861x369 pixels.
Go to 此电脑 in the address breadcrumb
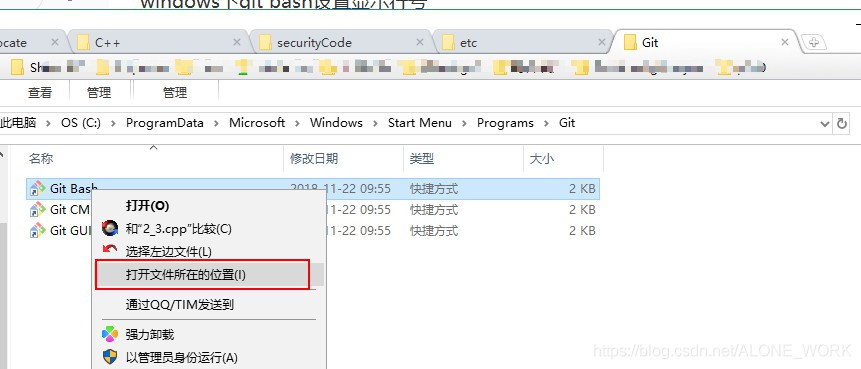coord(18,123)
